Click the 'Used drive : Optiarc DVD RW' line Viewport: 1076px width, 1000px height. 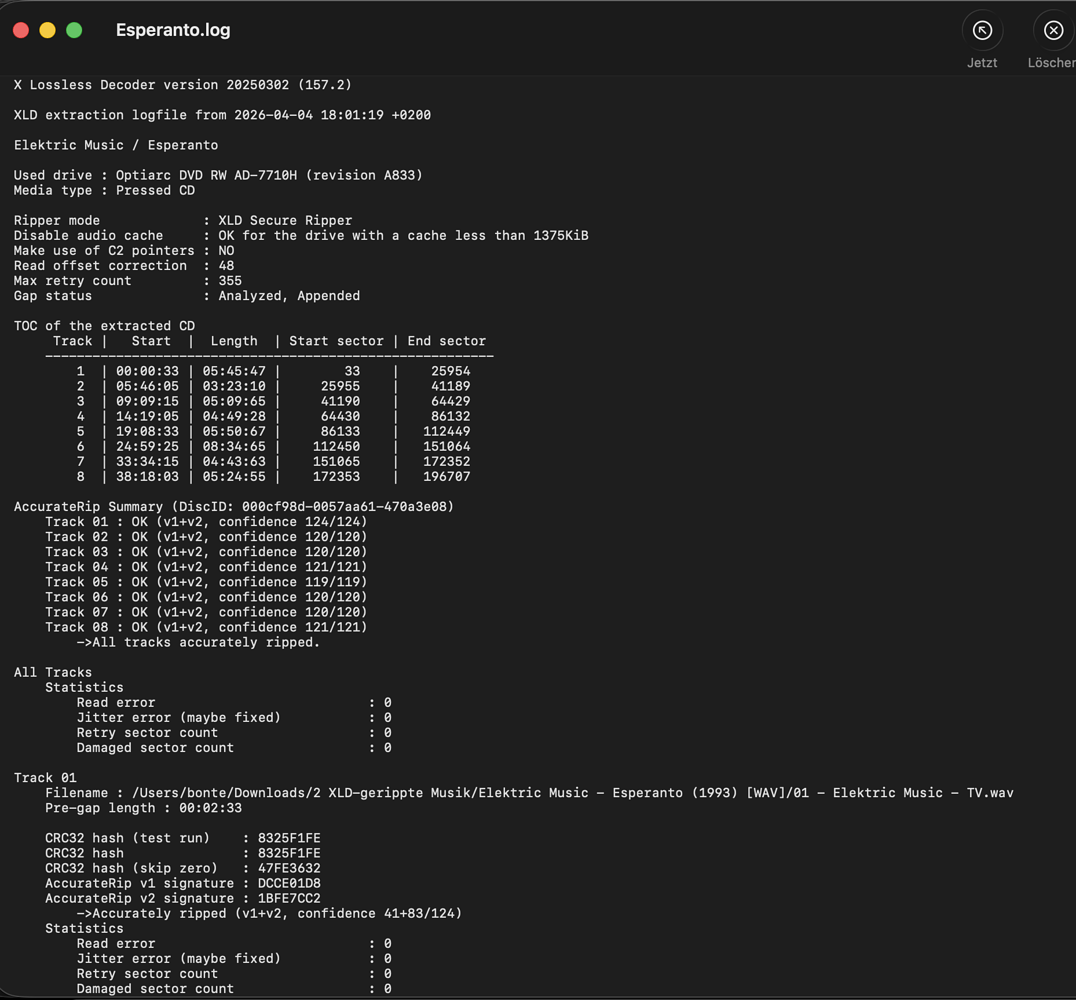coord(218,176)
